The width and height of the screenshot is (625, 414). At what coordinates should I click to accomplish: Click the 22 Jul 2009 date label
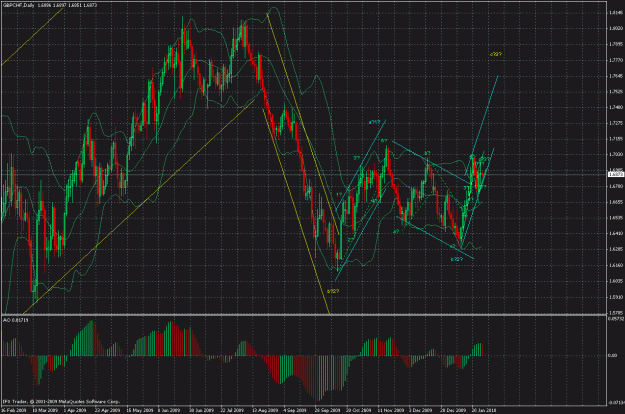point(232,410)
